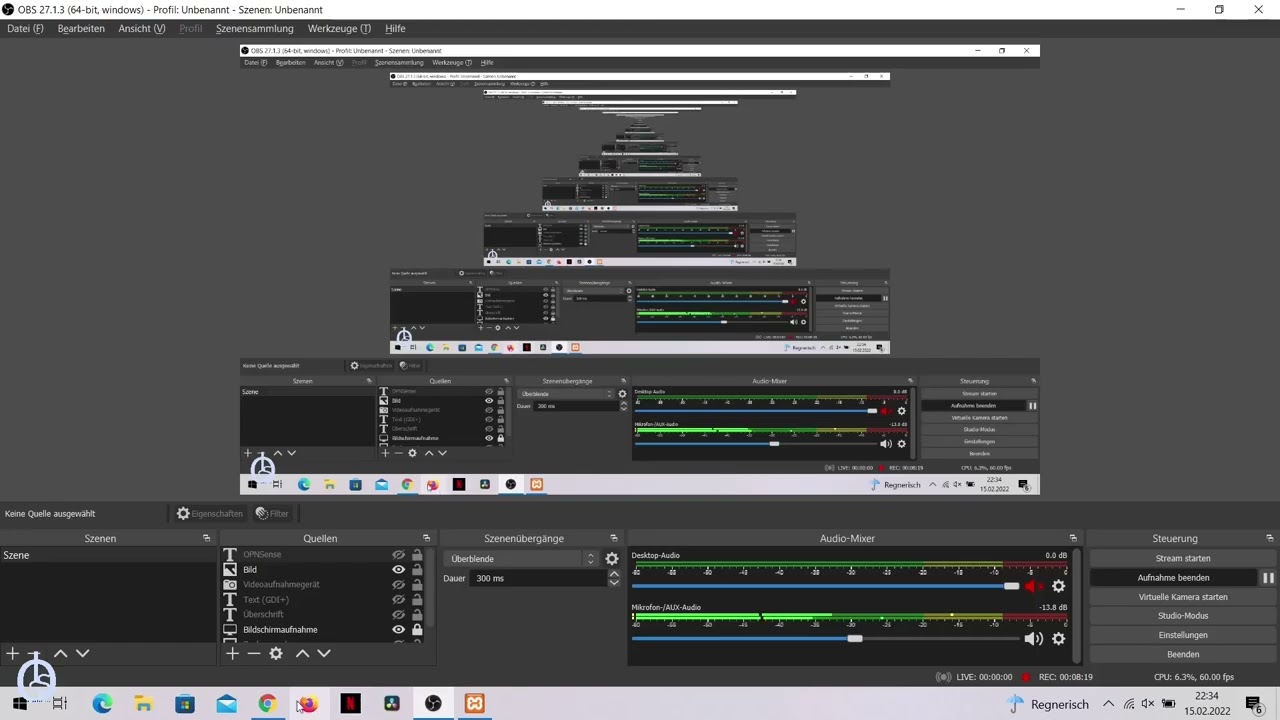
Task: Open DaVinci Resolve from taskbar
Action: tap(392, 704)
